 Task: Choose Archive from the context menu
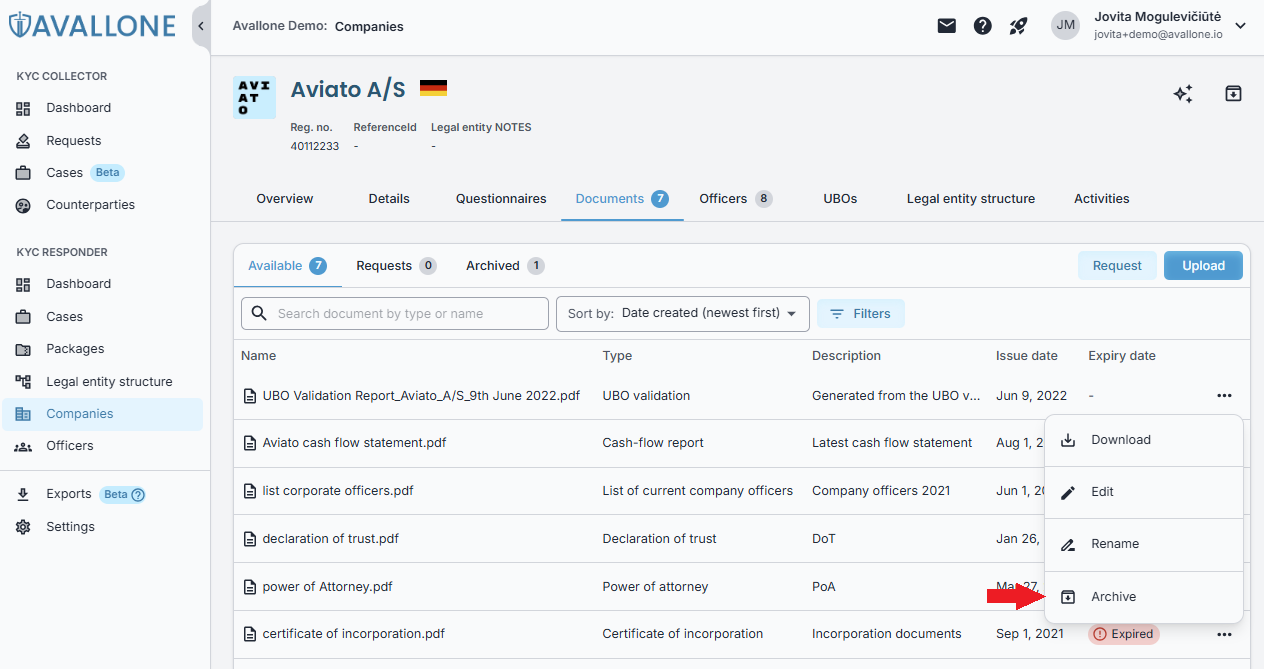[1144, 597]
